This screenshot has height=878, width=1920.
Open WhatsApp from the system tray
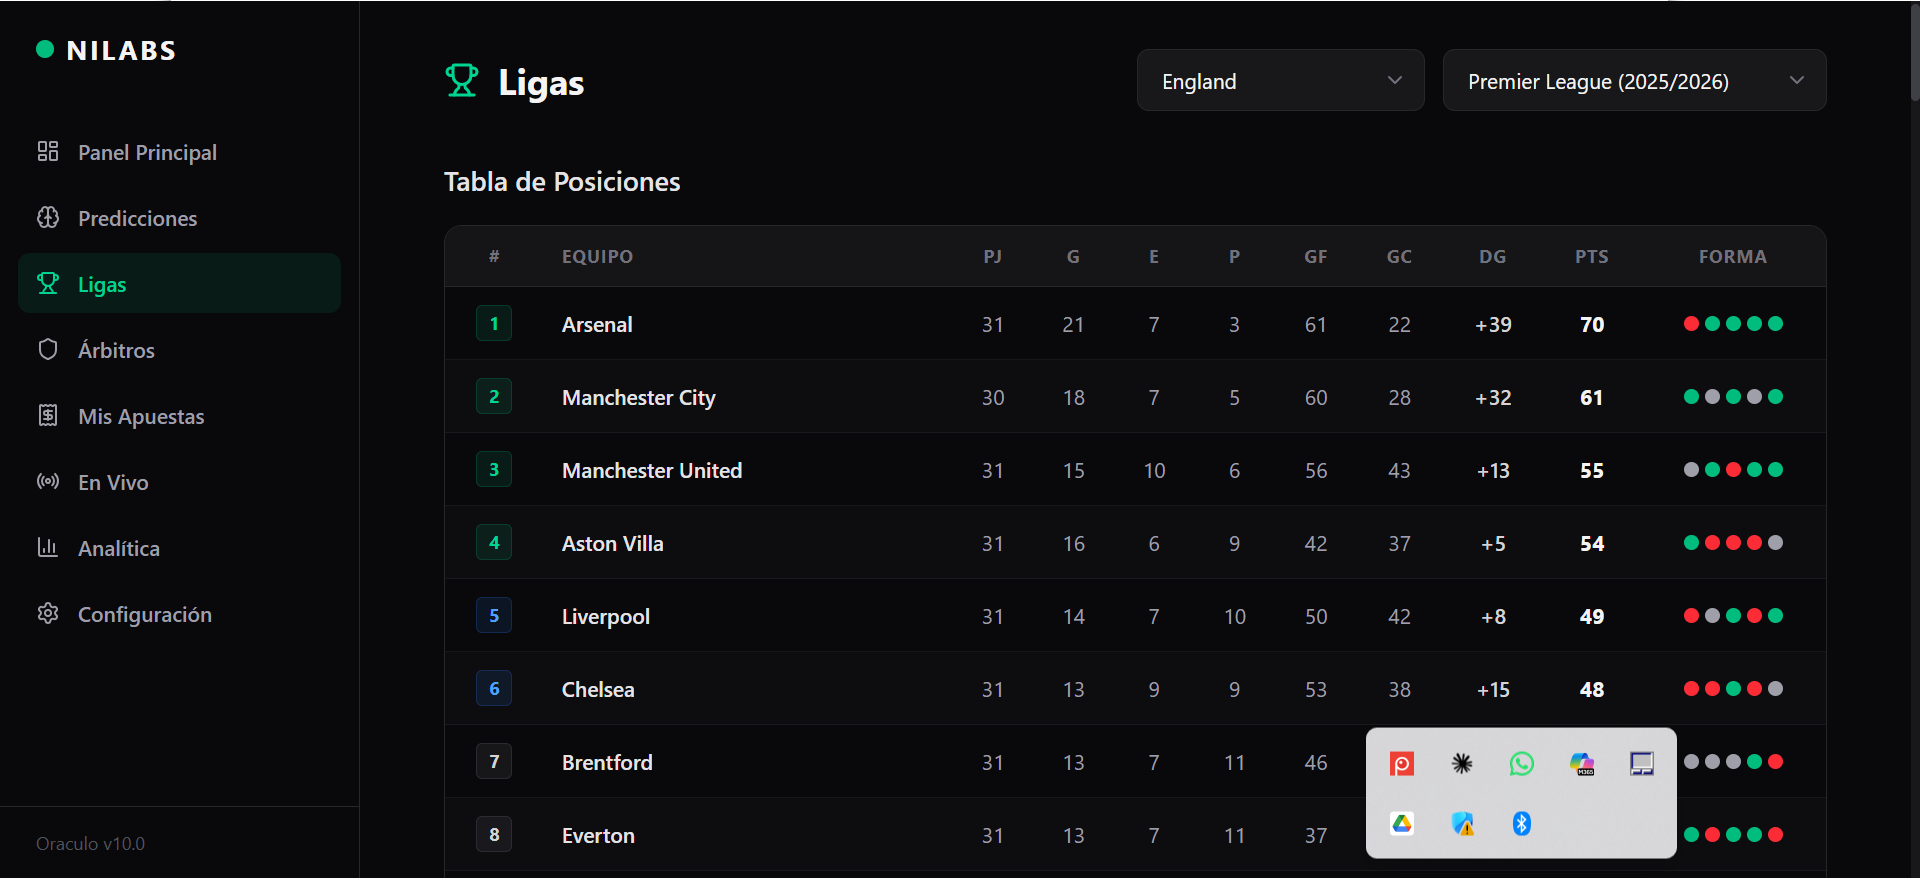pos(1522,763)
